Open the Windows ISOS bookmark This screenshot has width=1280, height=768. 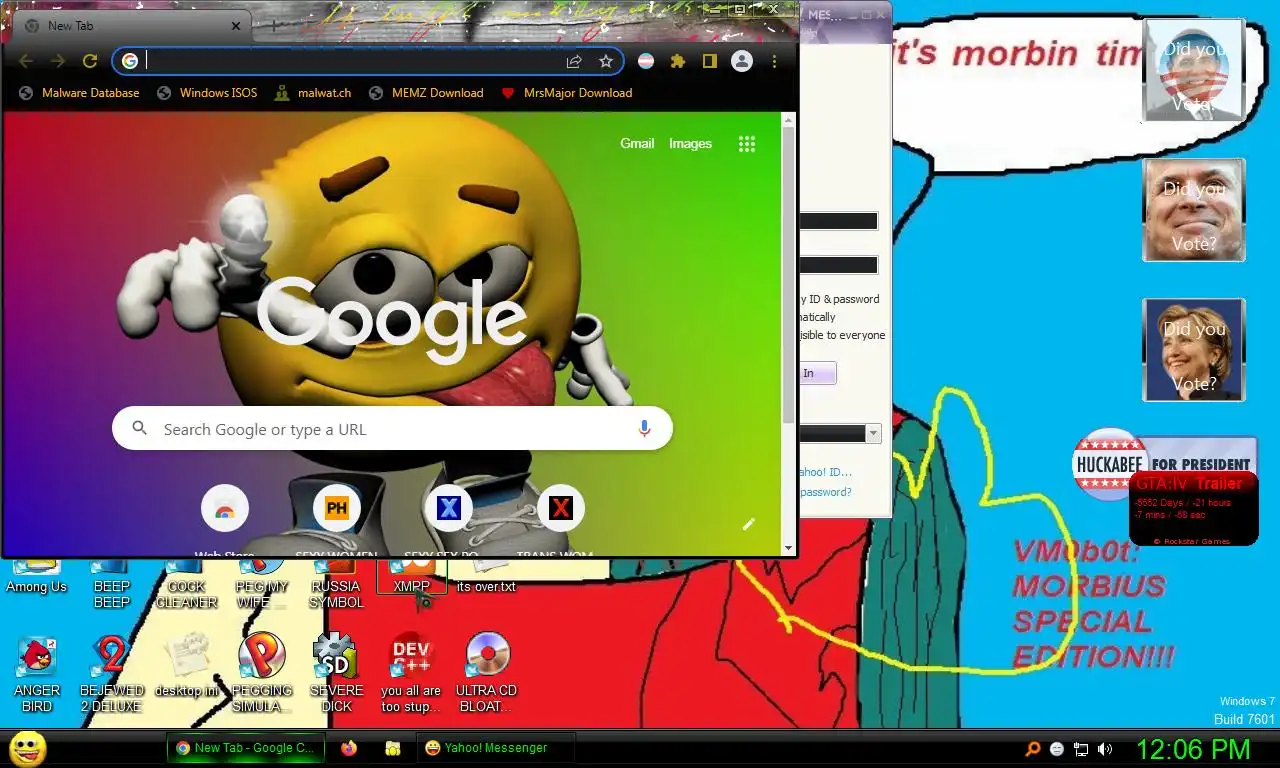click(x=207, y=93)
